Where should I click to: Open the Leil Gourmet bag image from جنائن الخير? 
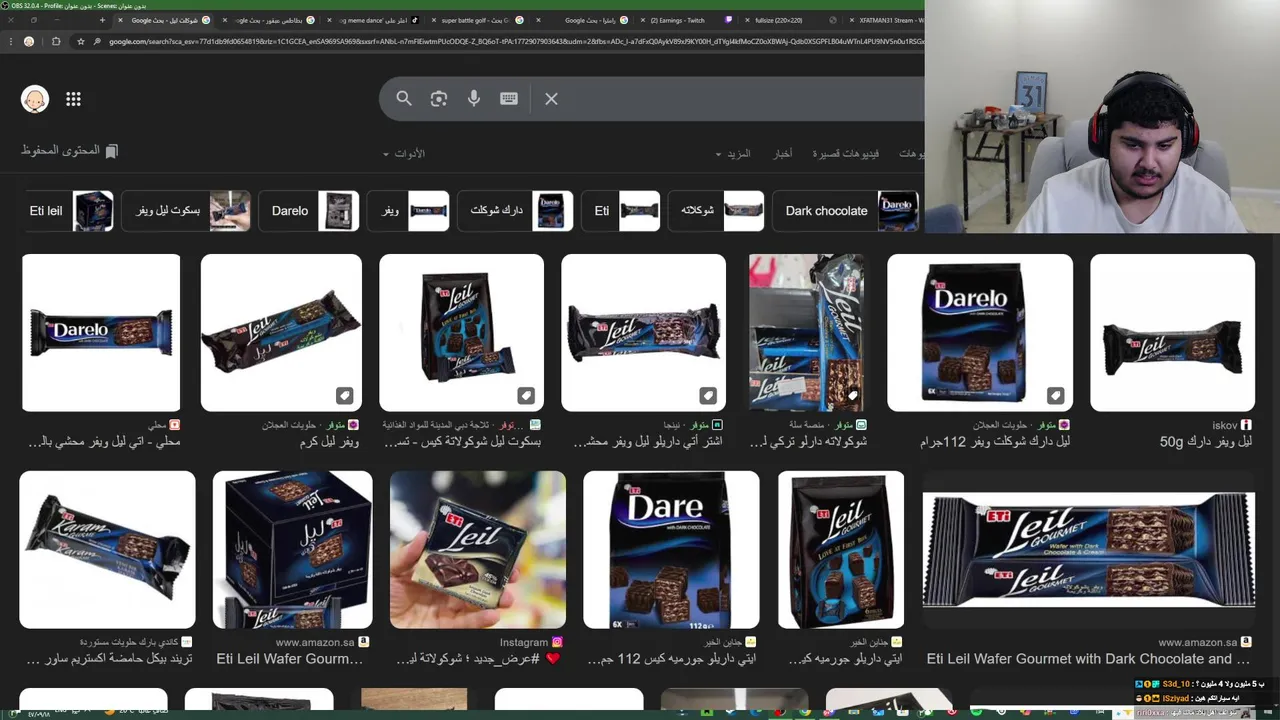pos(841,550)
